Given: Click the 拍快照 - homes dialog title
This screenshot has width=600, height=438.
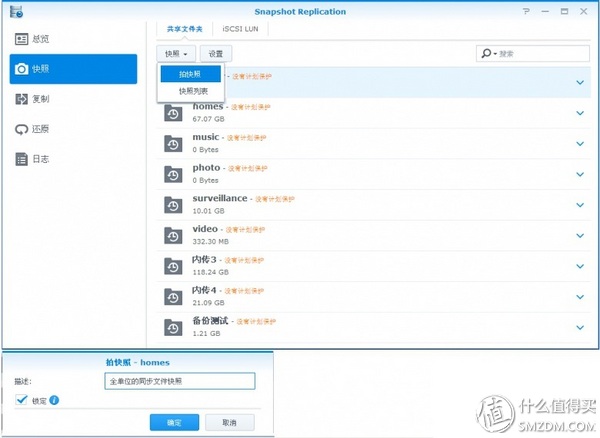Looking at the screenshot, I should pos(137,362).
